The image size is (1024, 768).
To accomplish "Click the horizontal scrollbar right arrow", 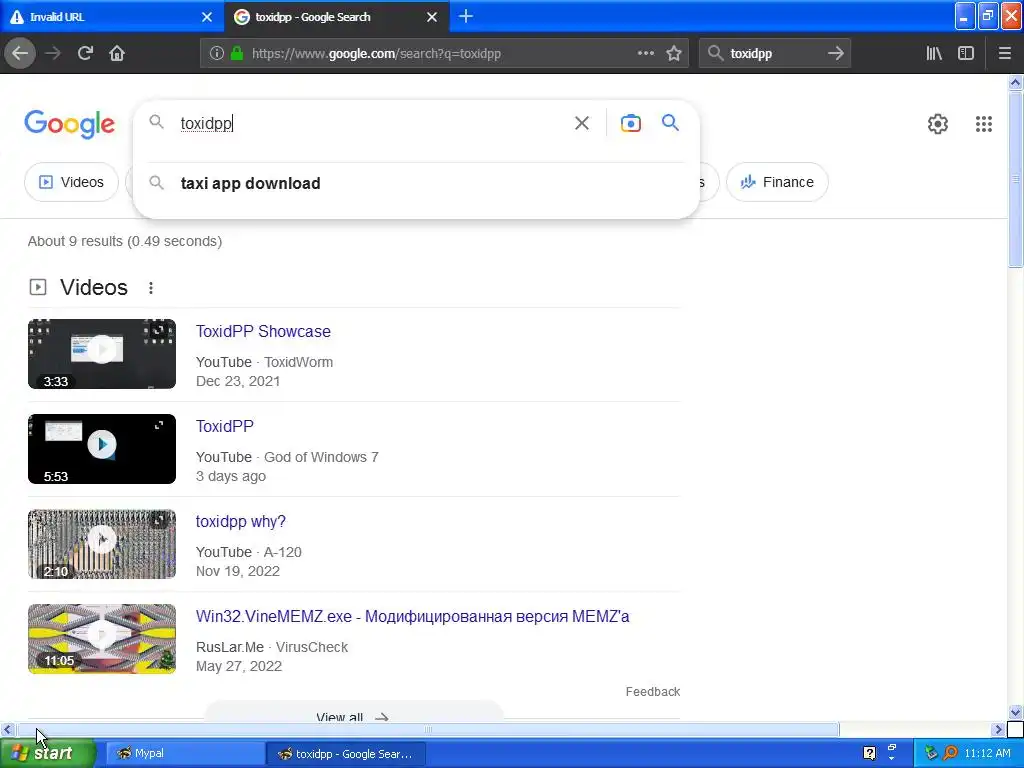I will click(998, 729).
